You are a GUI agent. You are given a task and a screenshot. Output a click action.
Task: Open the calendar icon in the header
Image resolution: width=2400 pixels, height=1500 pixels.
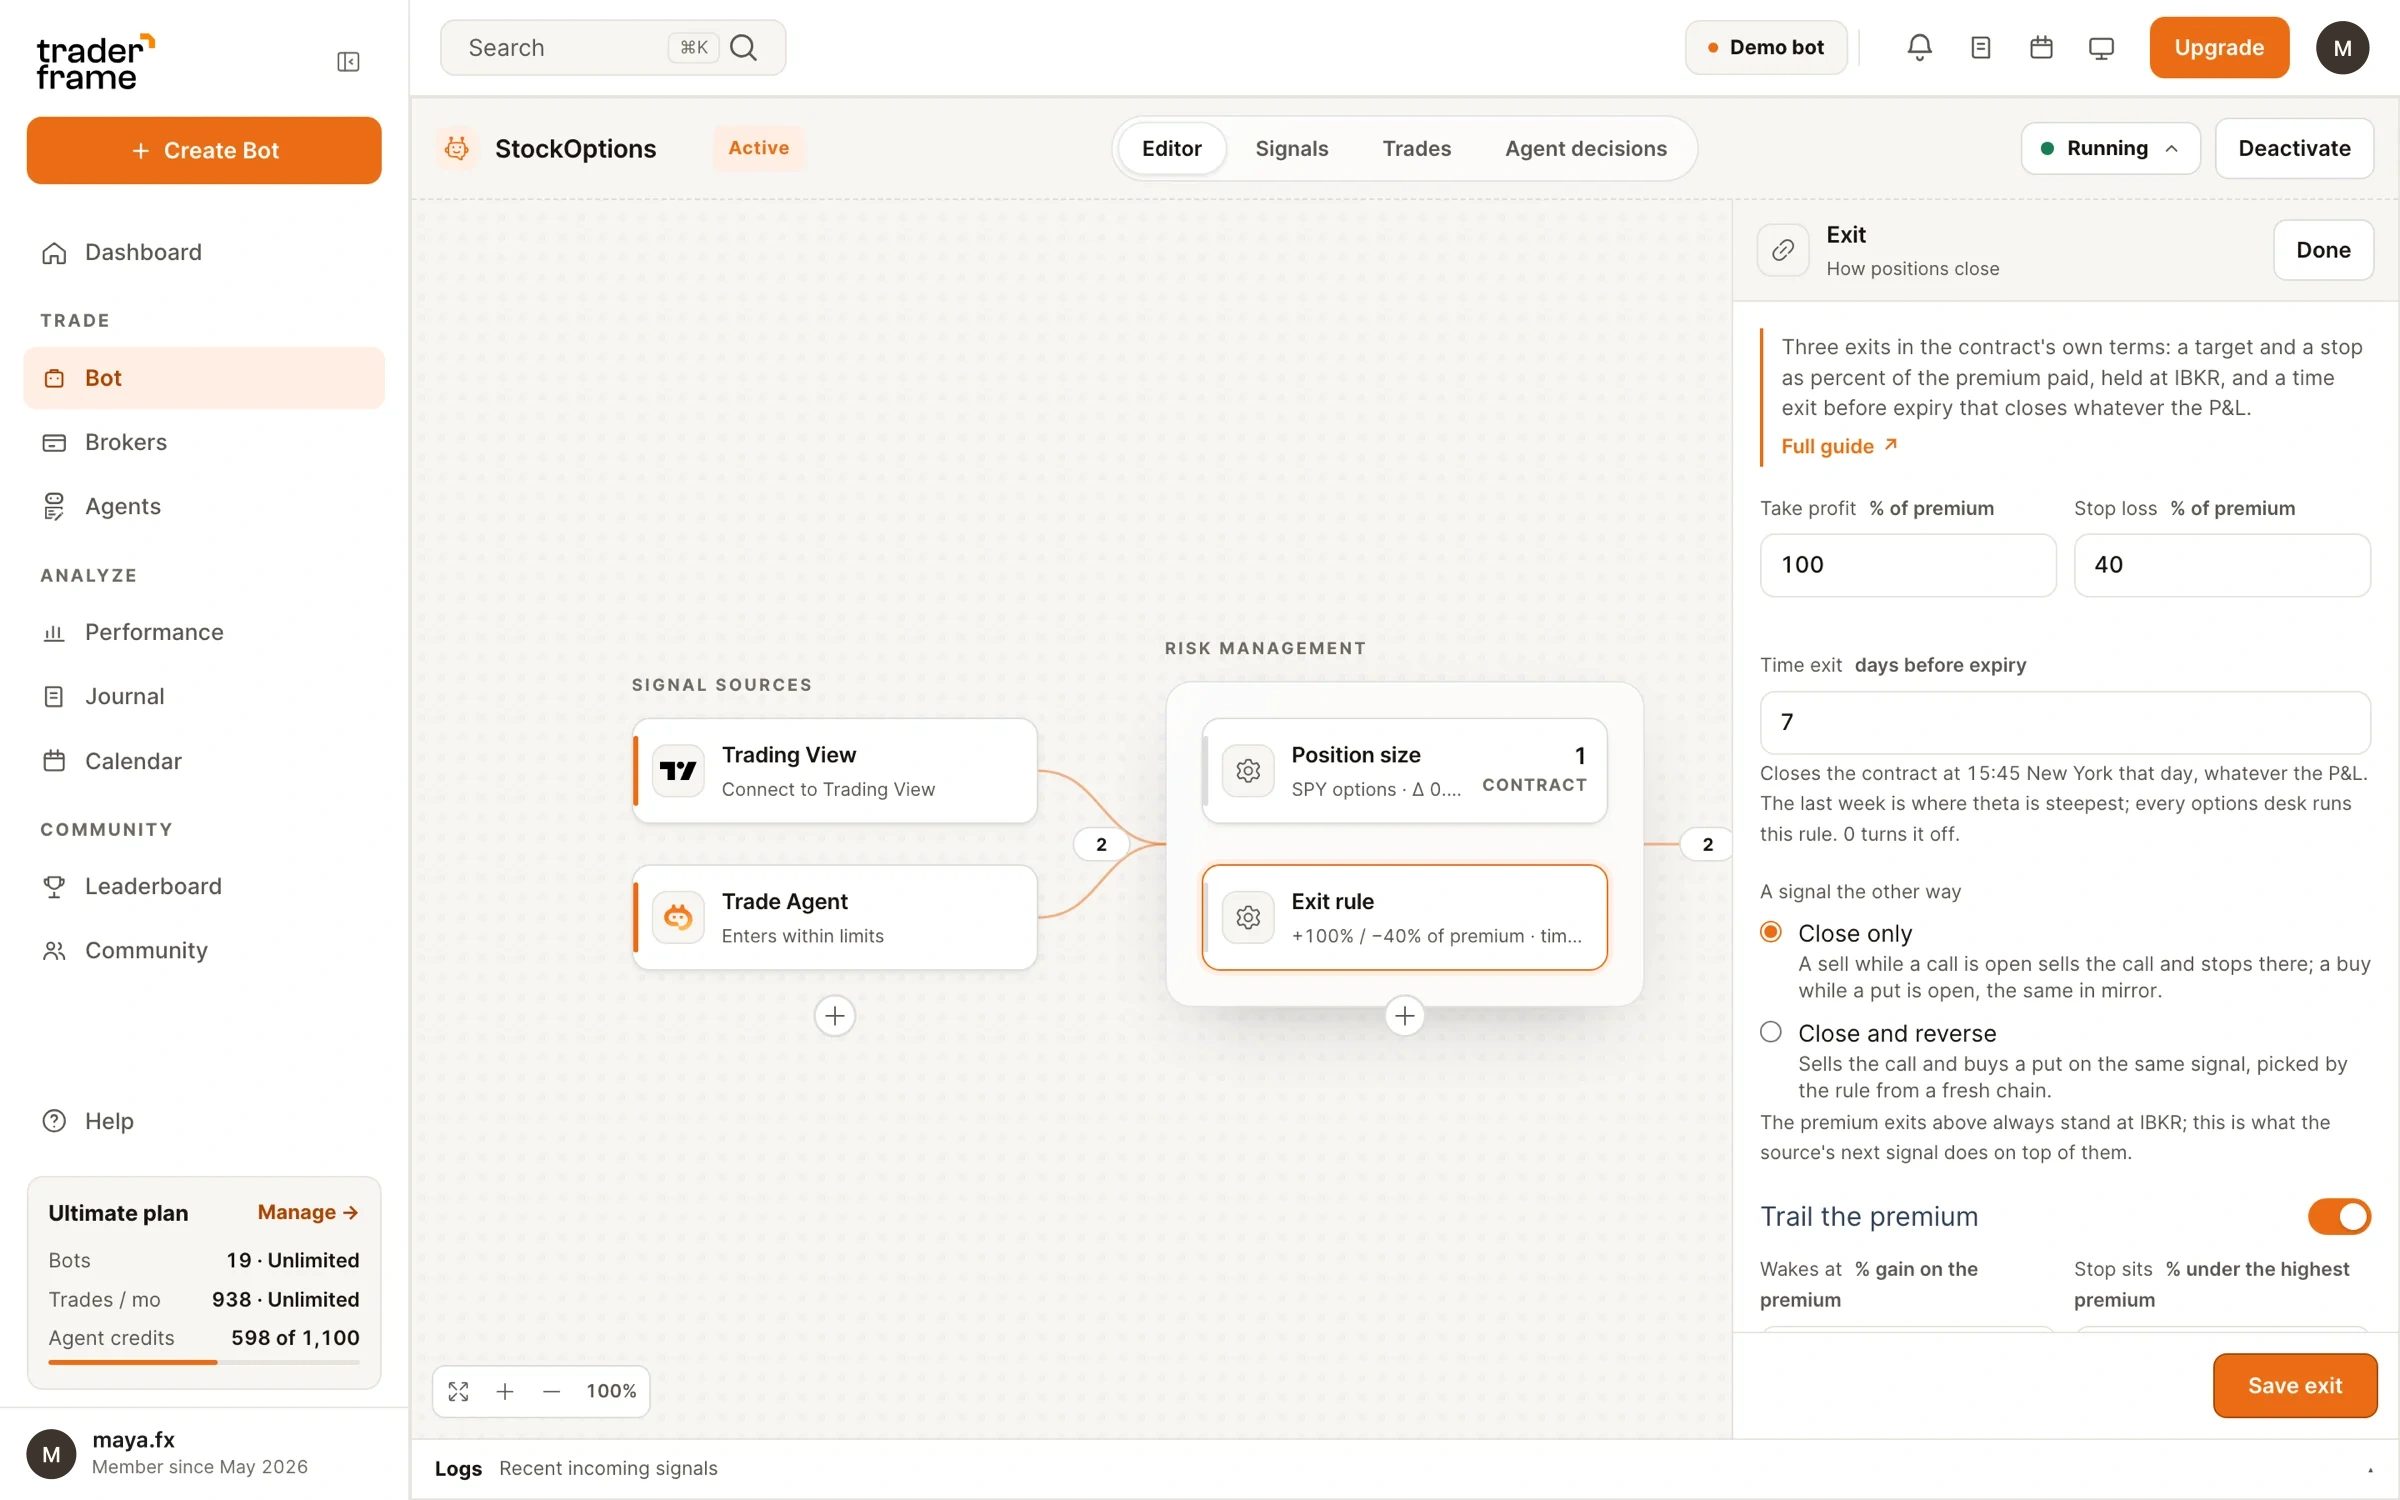[2041, 47]
